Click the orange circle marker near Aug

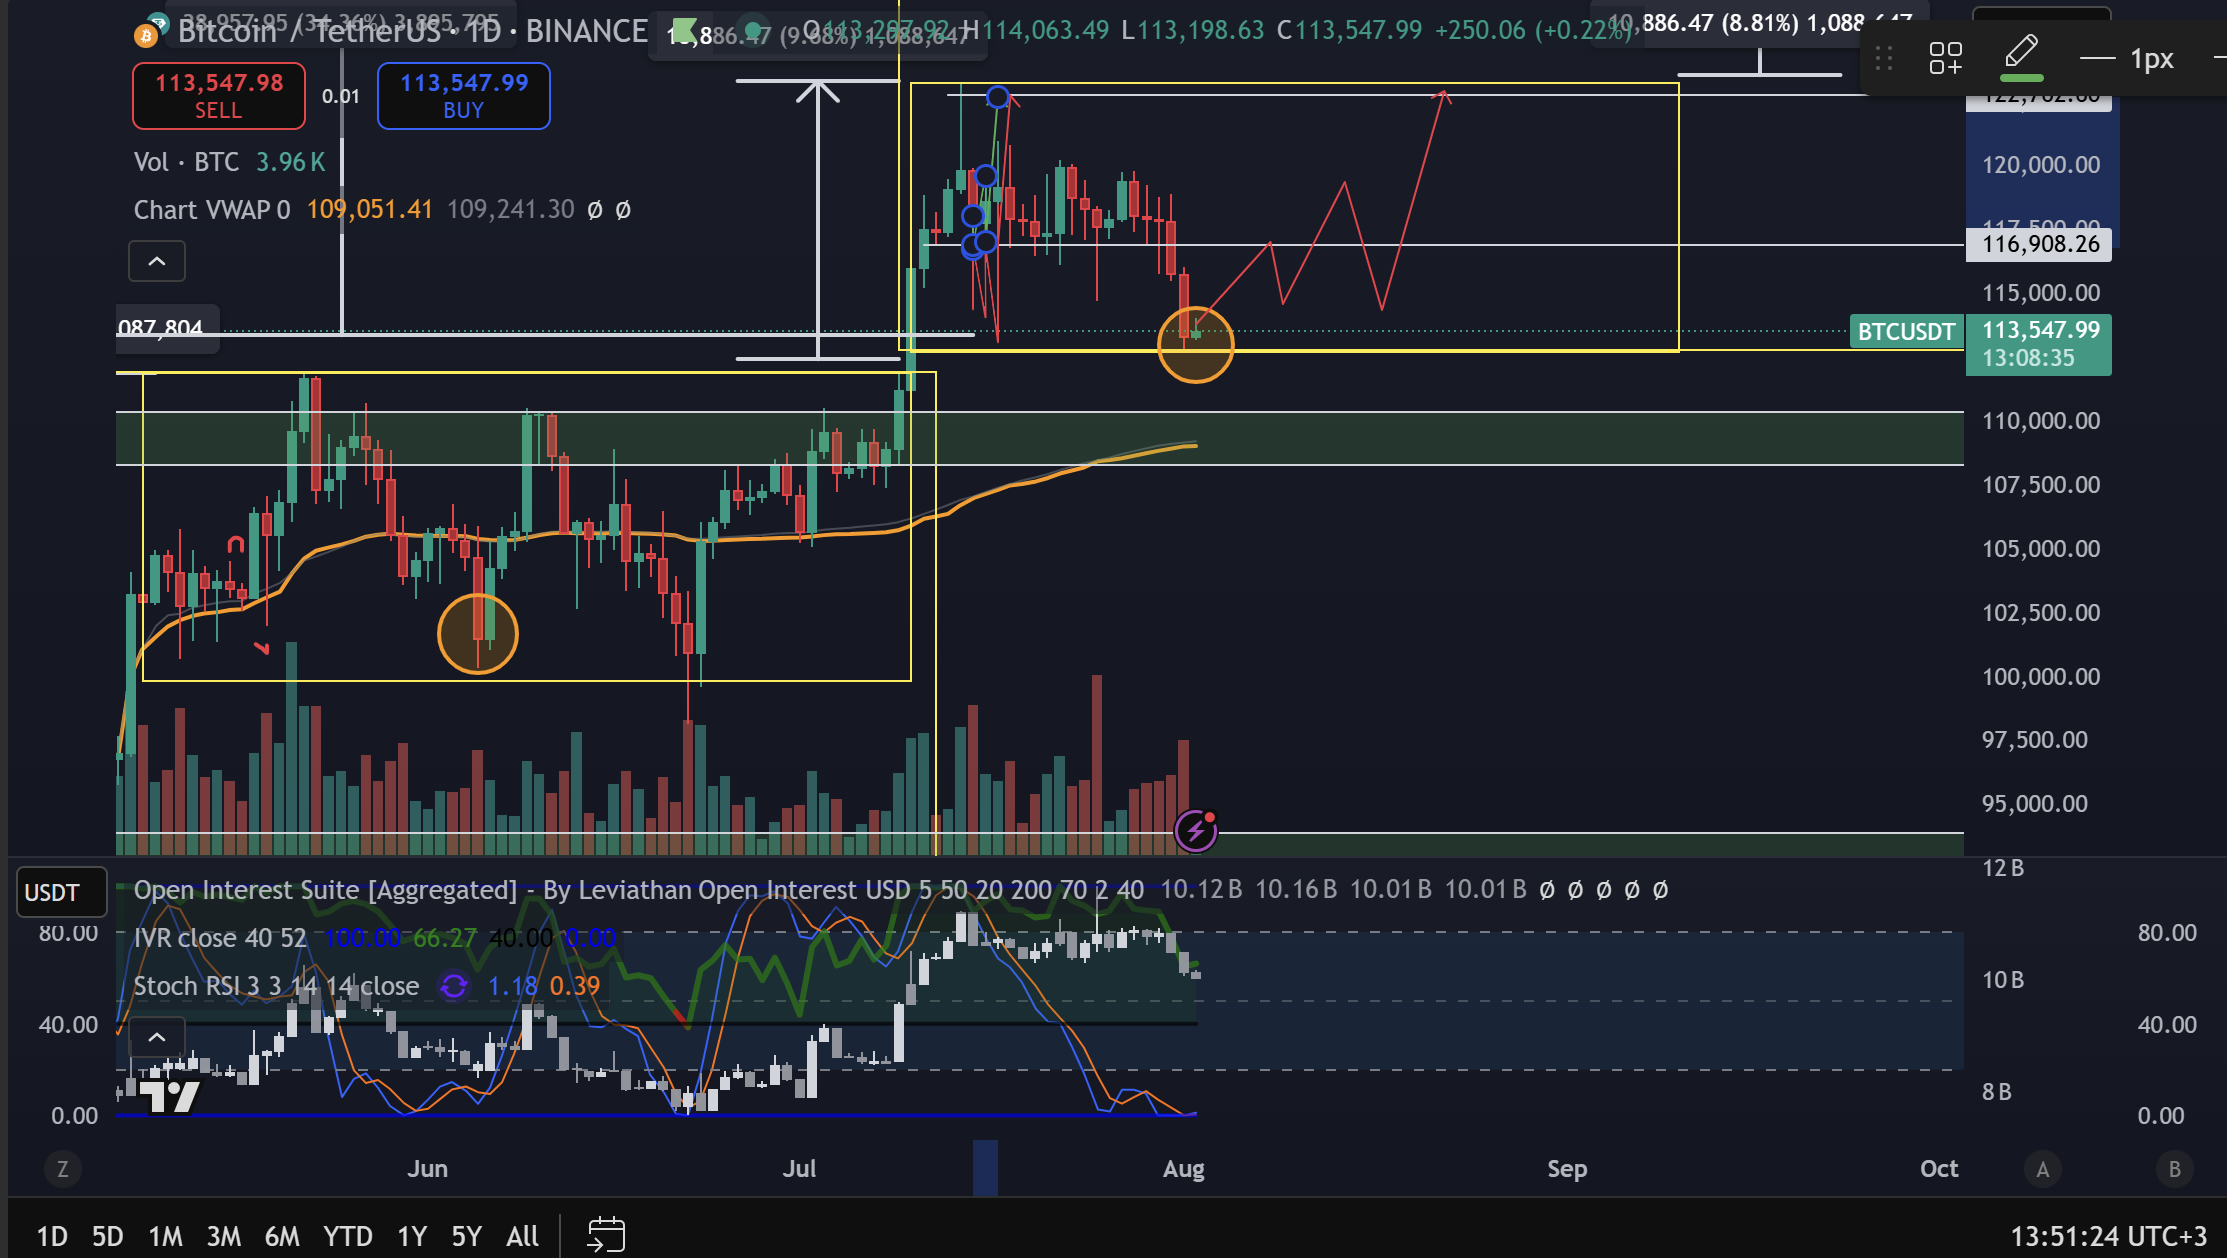pyautogui.click(x=1195, y=345)
